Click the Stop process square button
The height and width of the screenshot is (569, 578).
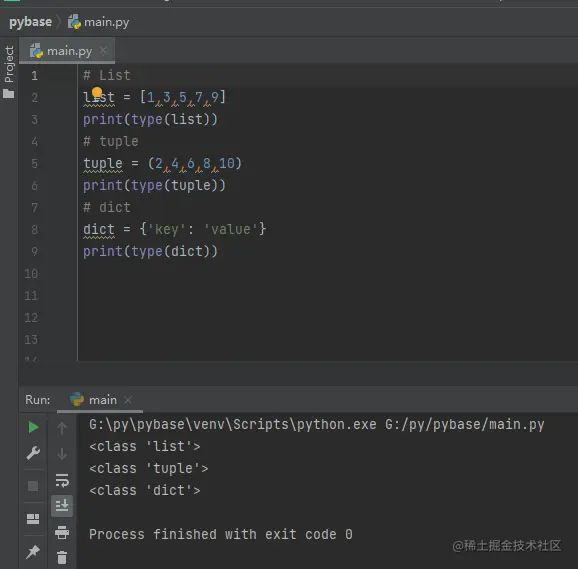coord(33,486)
